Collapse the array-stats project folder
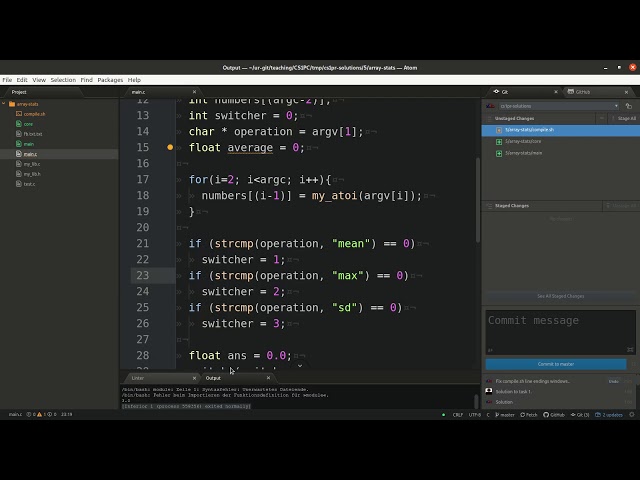This screenshot has width=640, height=480. tap(4, 104)
